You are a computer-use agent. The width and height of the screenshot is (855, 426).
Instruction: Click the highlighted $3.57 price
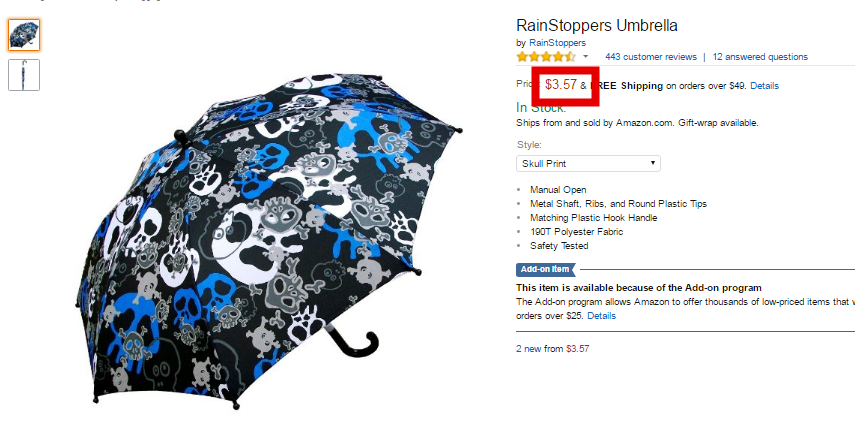pos(561,85)
